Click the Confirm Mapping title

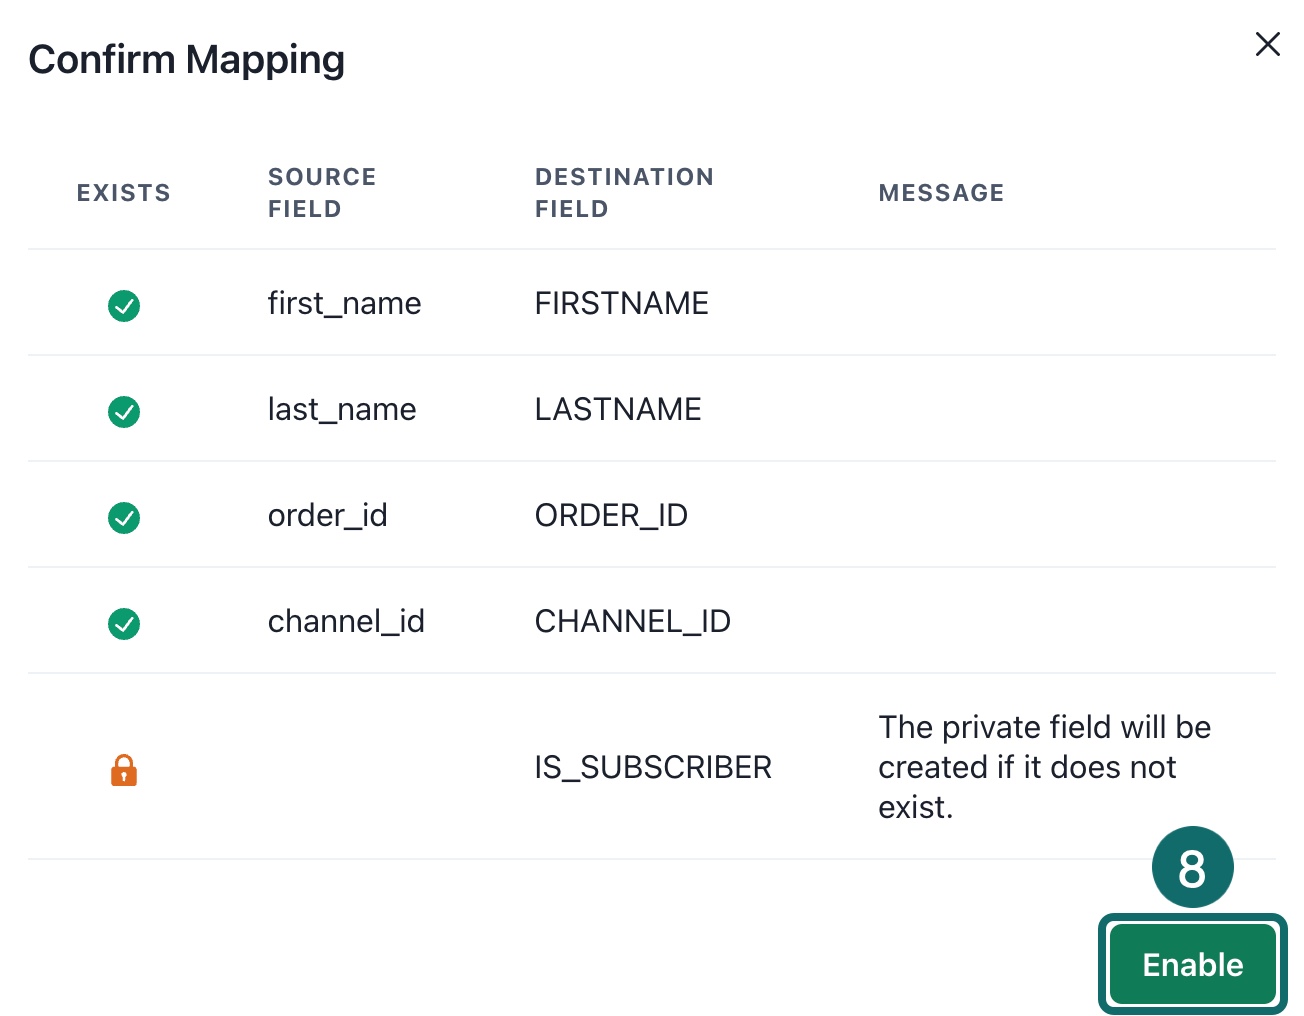pos(187,60)
